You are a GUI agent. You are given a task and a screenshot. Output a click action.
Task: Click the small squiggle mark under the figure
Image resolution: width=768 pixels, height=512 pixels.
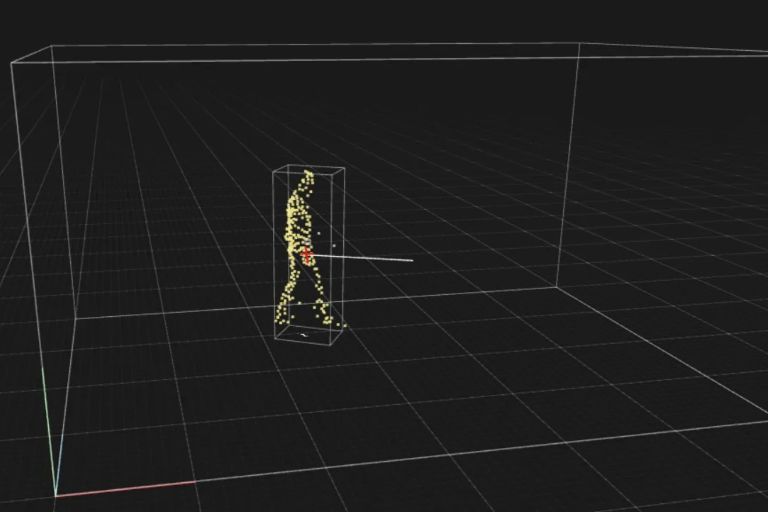(303, 335)
